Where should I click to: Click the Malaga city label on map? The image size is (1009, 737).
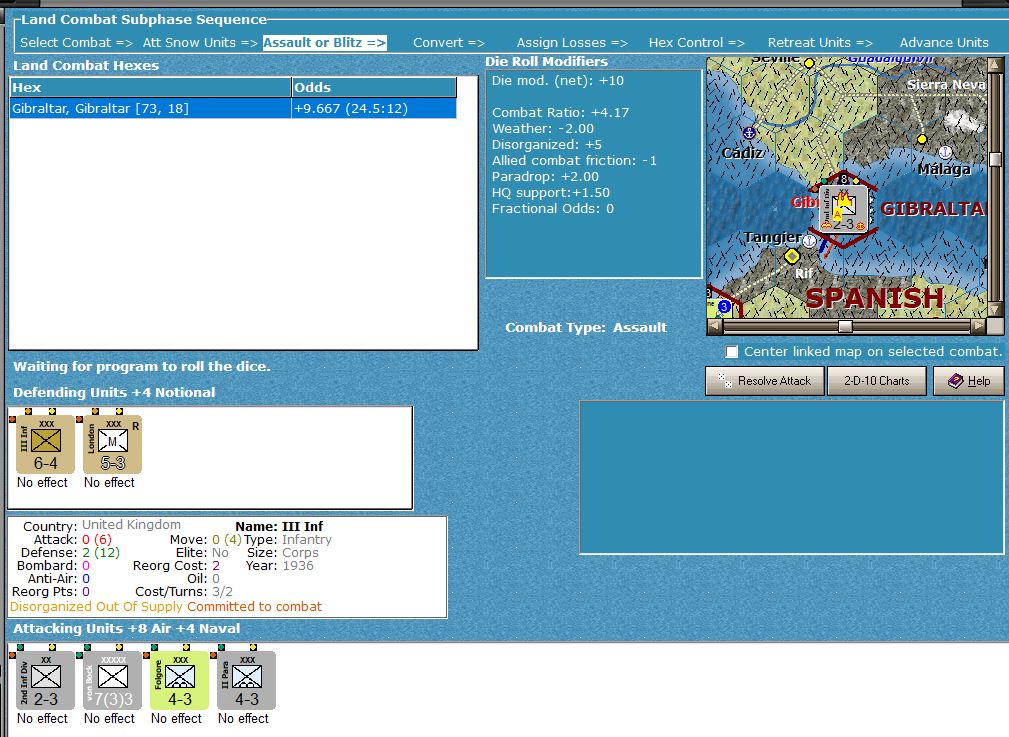click(943, 169)
